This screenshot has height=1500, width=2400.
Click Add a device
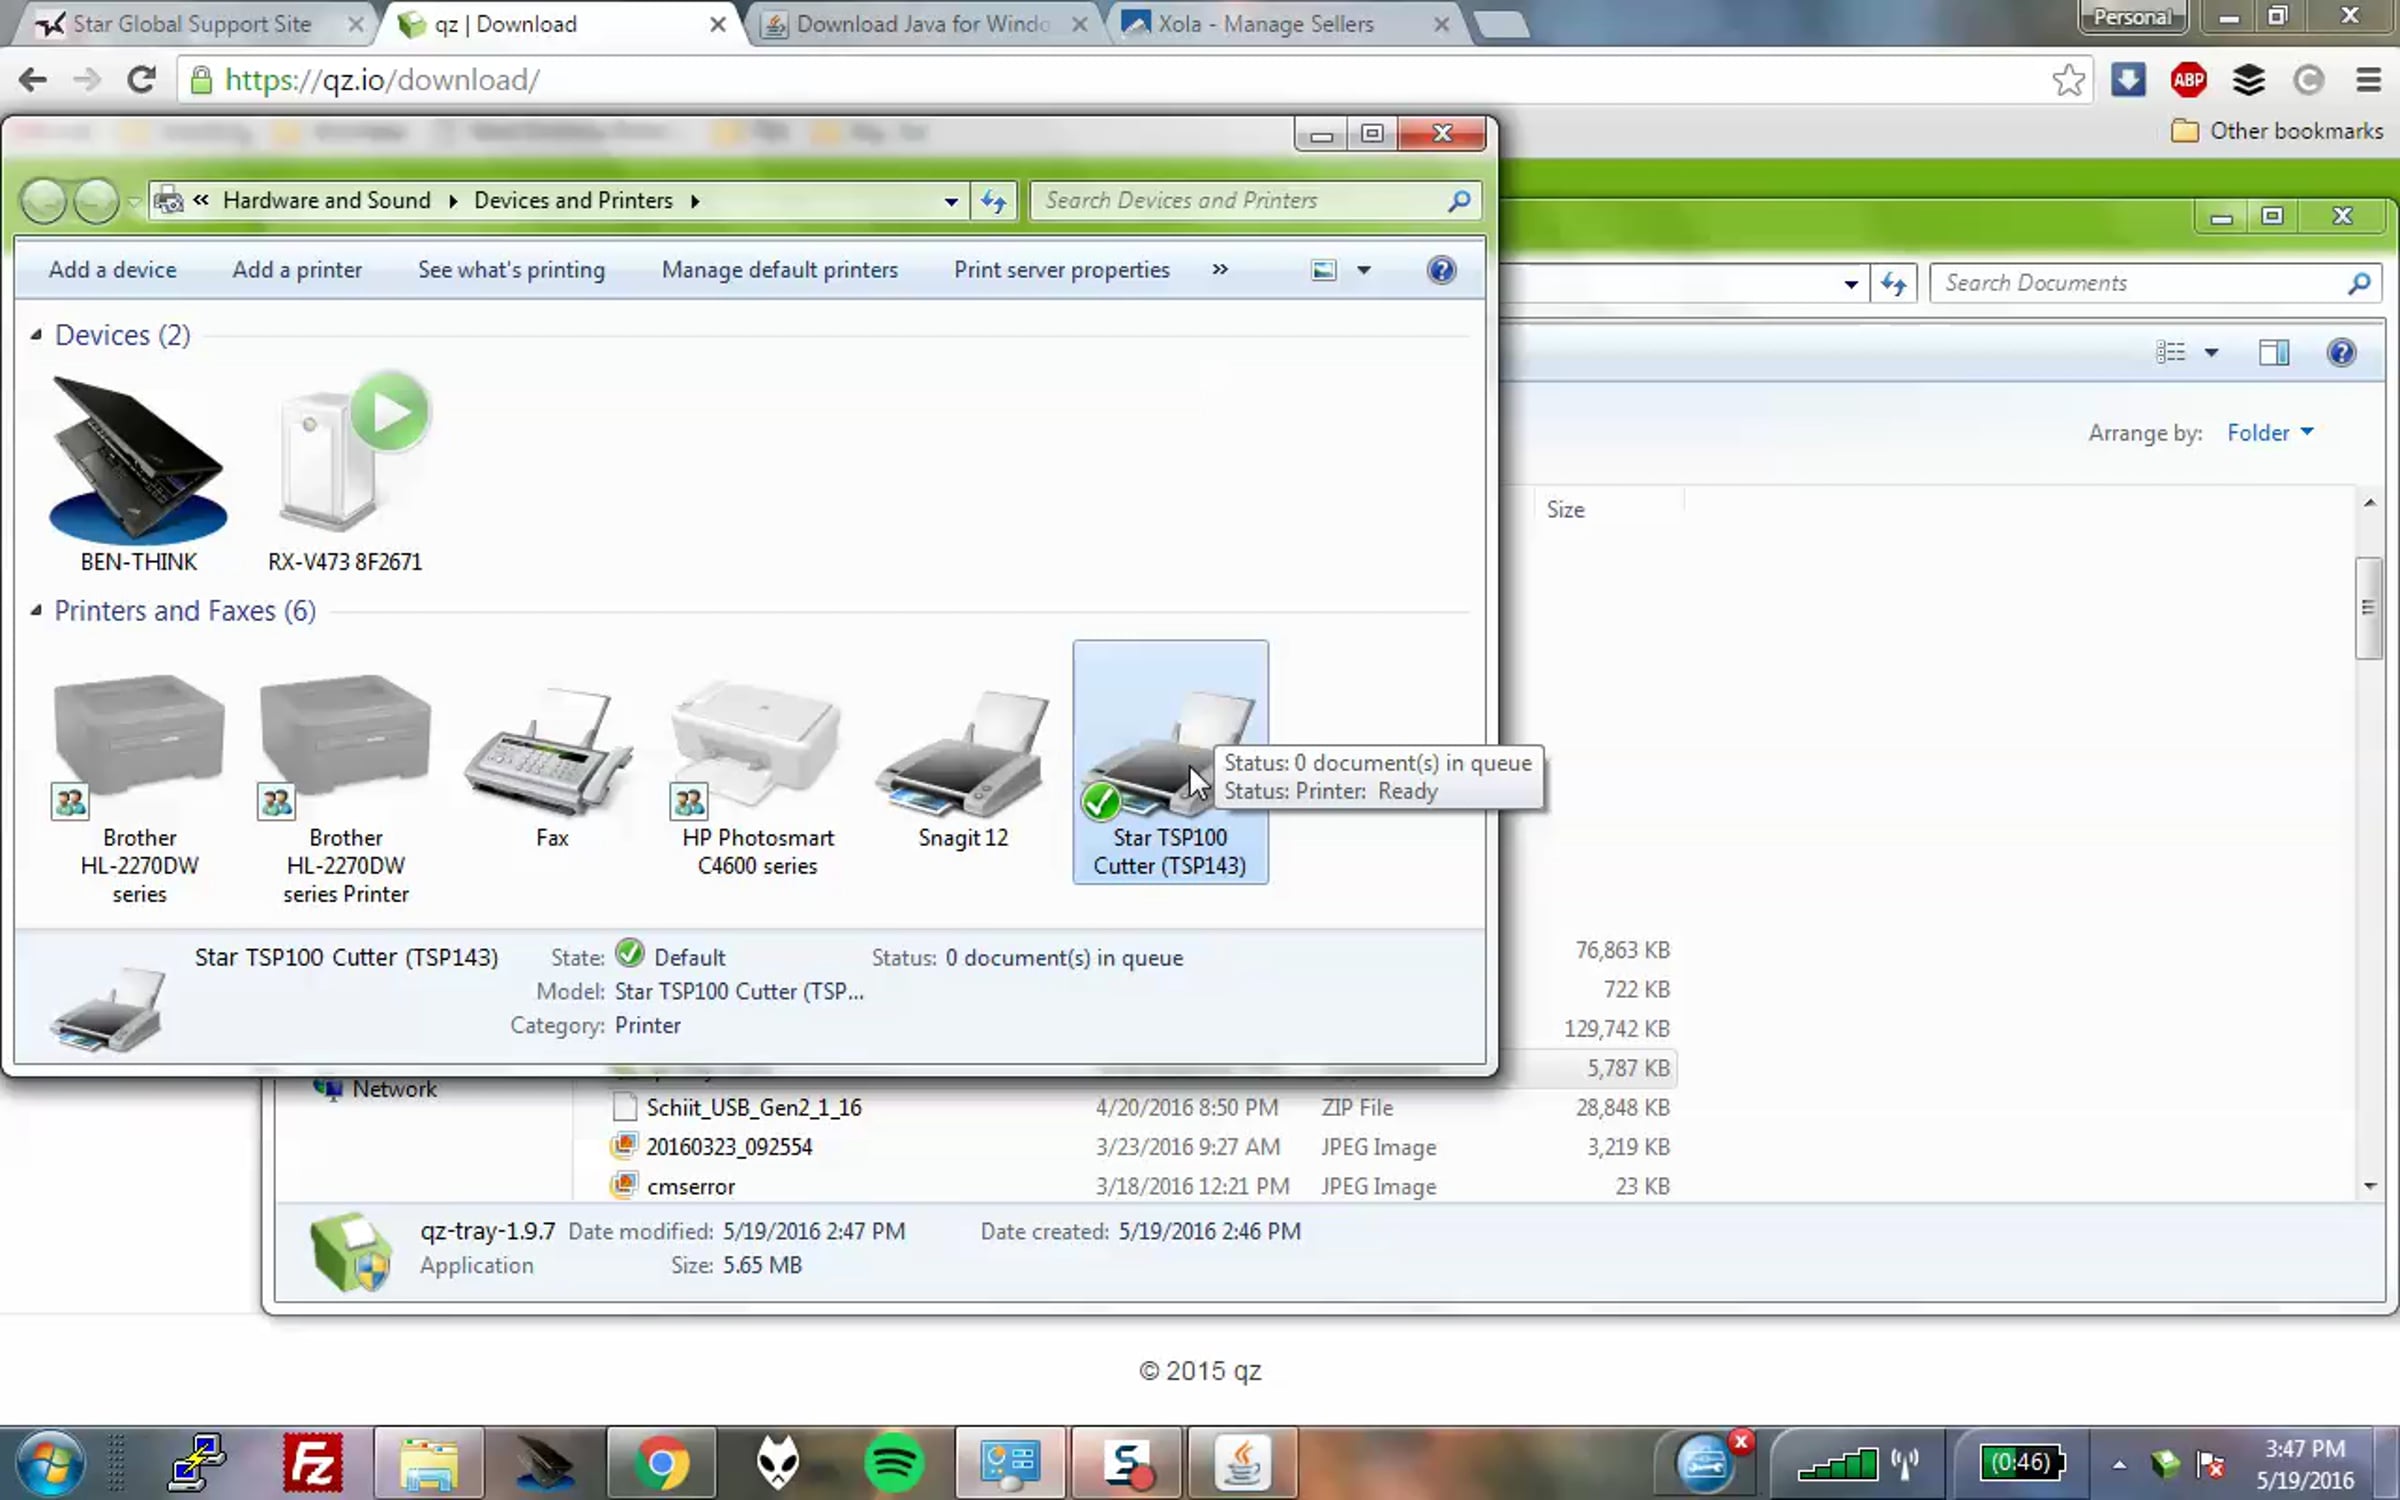pos(113,270)
